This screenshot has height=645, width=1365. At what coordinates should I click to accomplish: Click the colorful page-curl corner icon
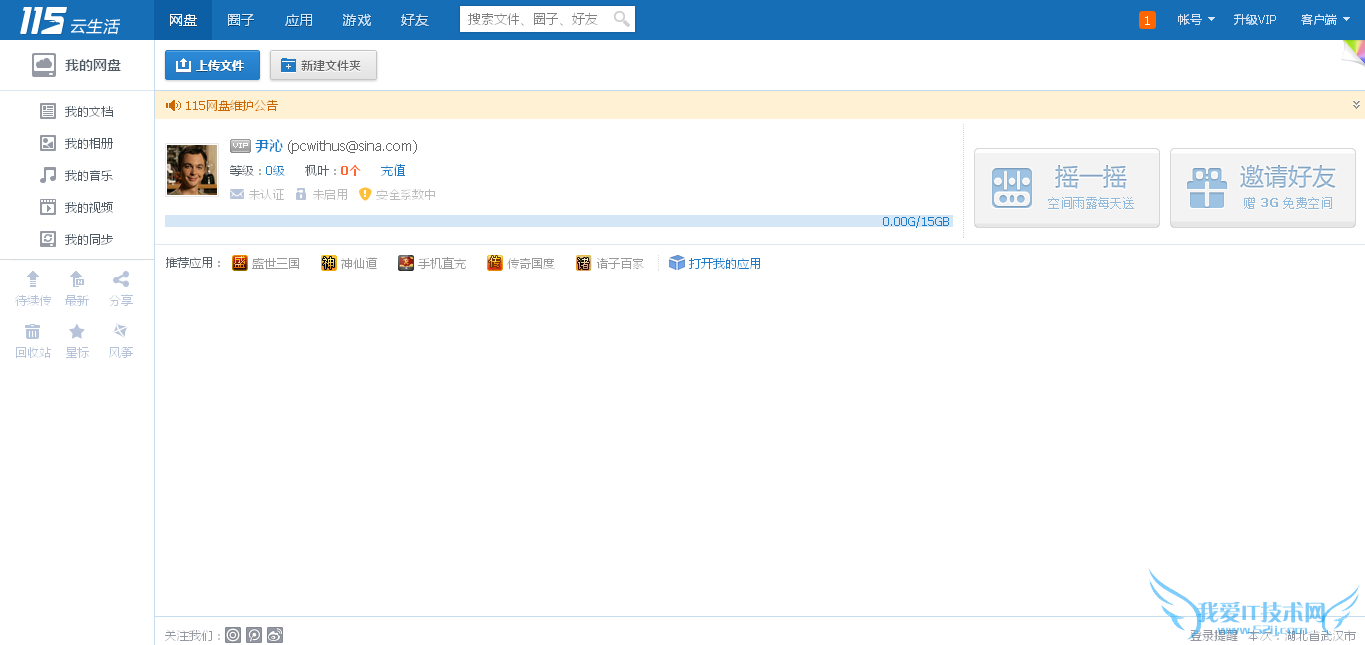tap(1353, 55)
